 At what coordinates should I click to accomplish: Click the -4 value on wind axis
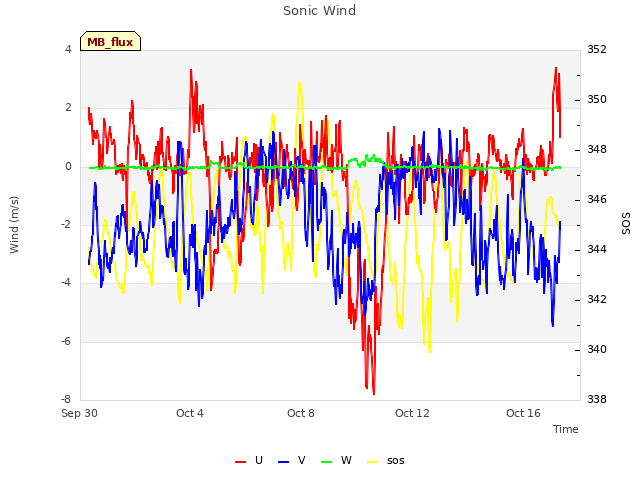pos(66,282)
